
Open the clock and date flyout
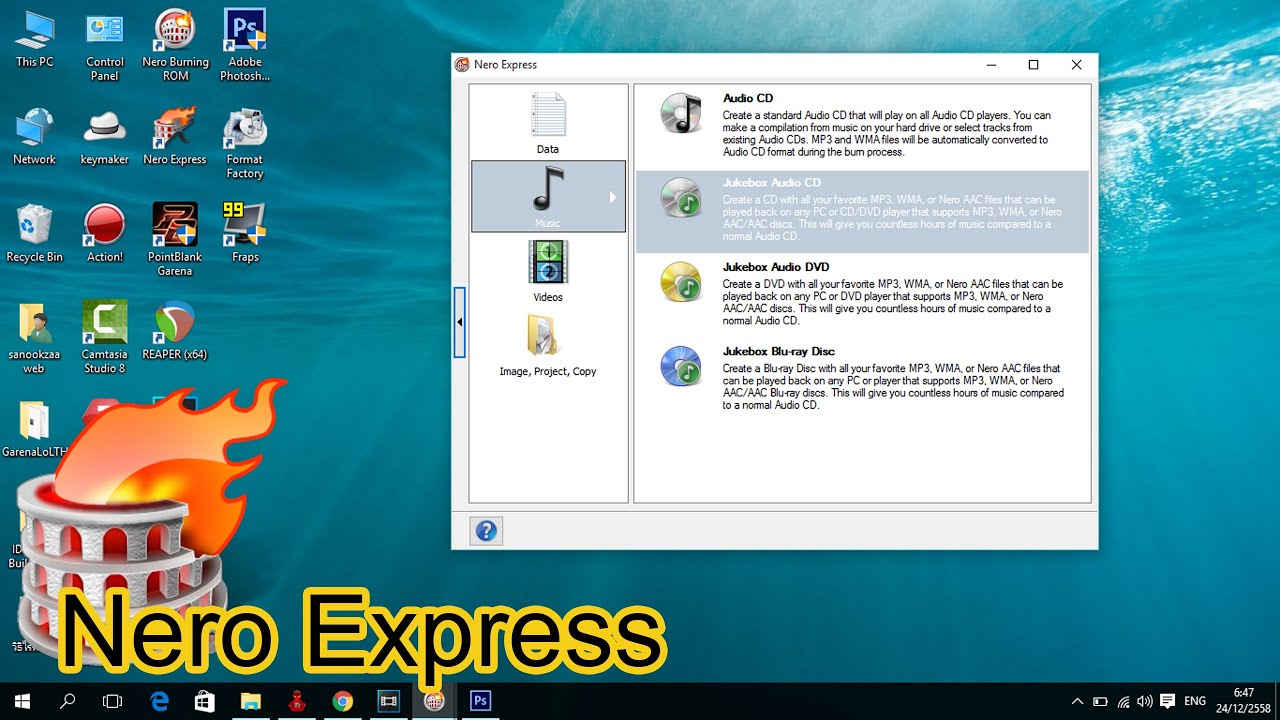pos(1243,701)
